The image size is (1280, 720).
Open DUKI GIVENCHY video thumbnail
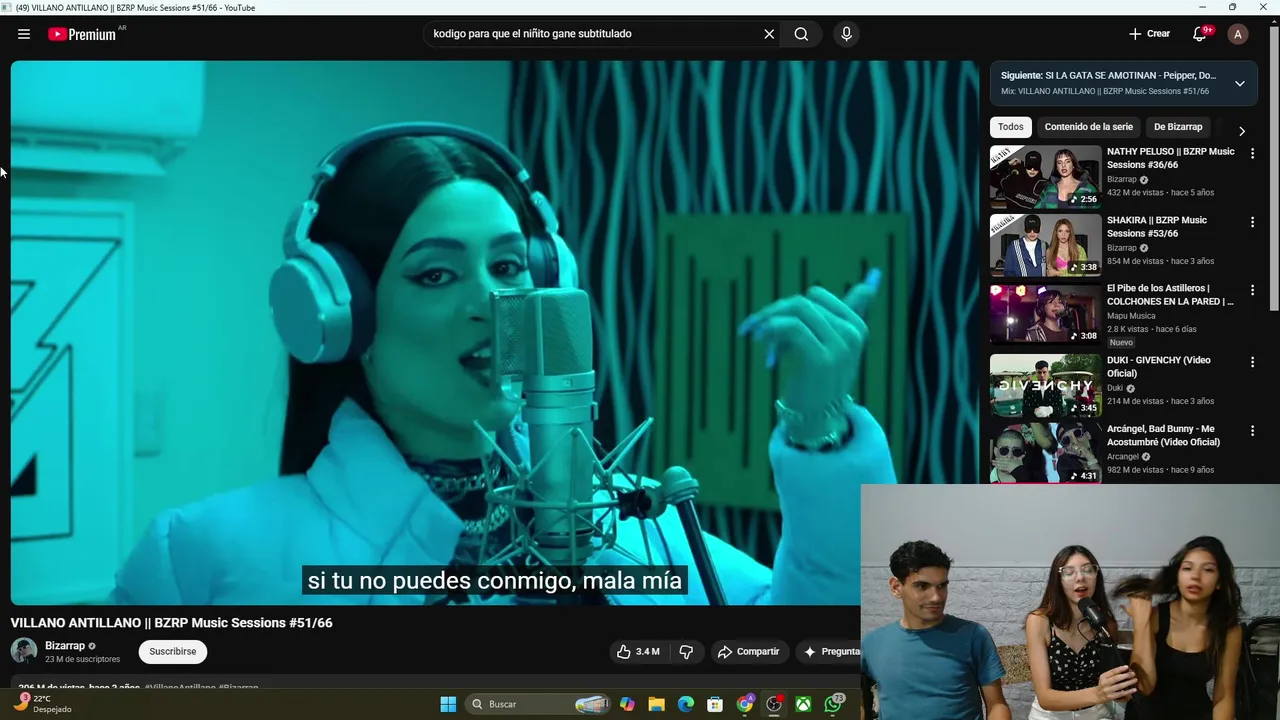[x=1045, y=385]
